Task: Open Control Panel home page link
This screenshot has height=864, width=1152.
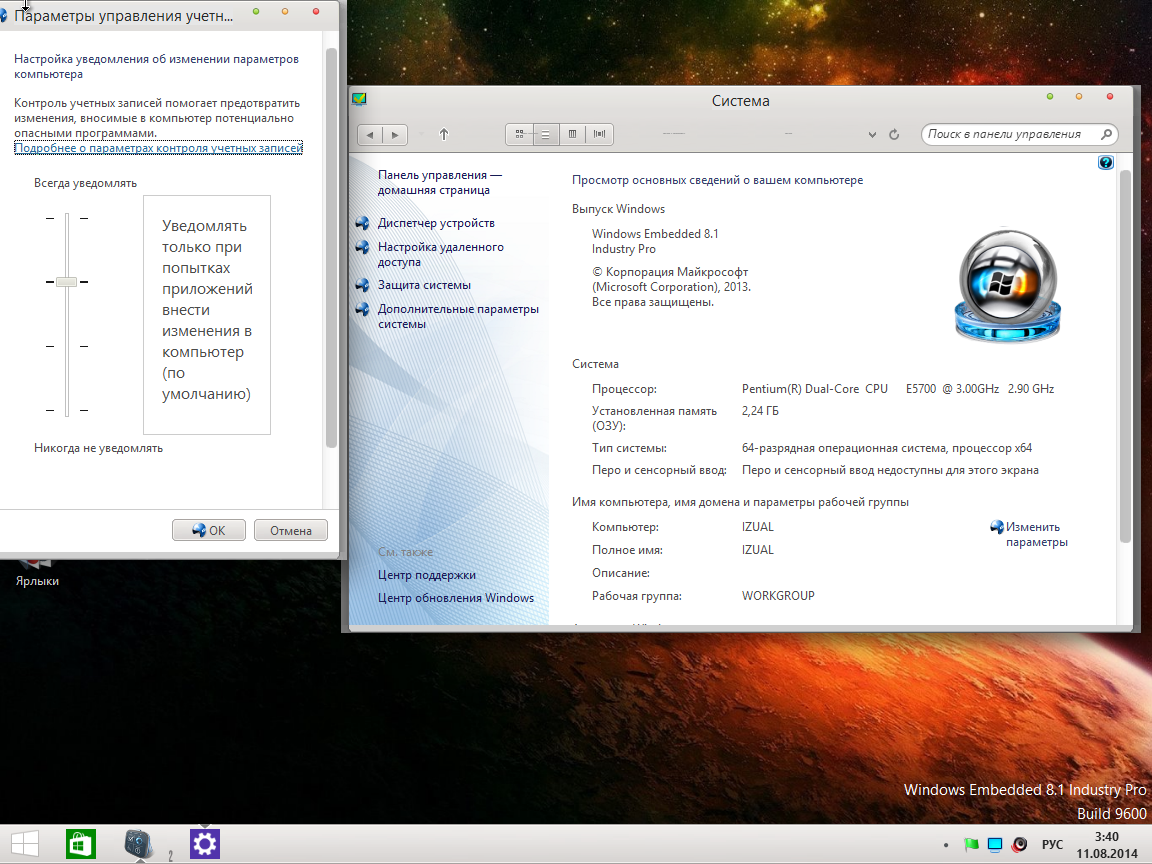Action: tap(440, 182)
